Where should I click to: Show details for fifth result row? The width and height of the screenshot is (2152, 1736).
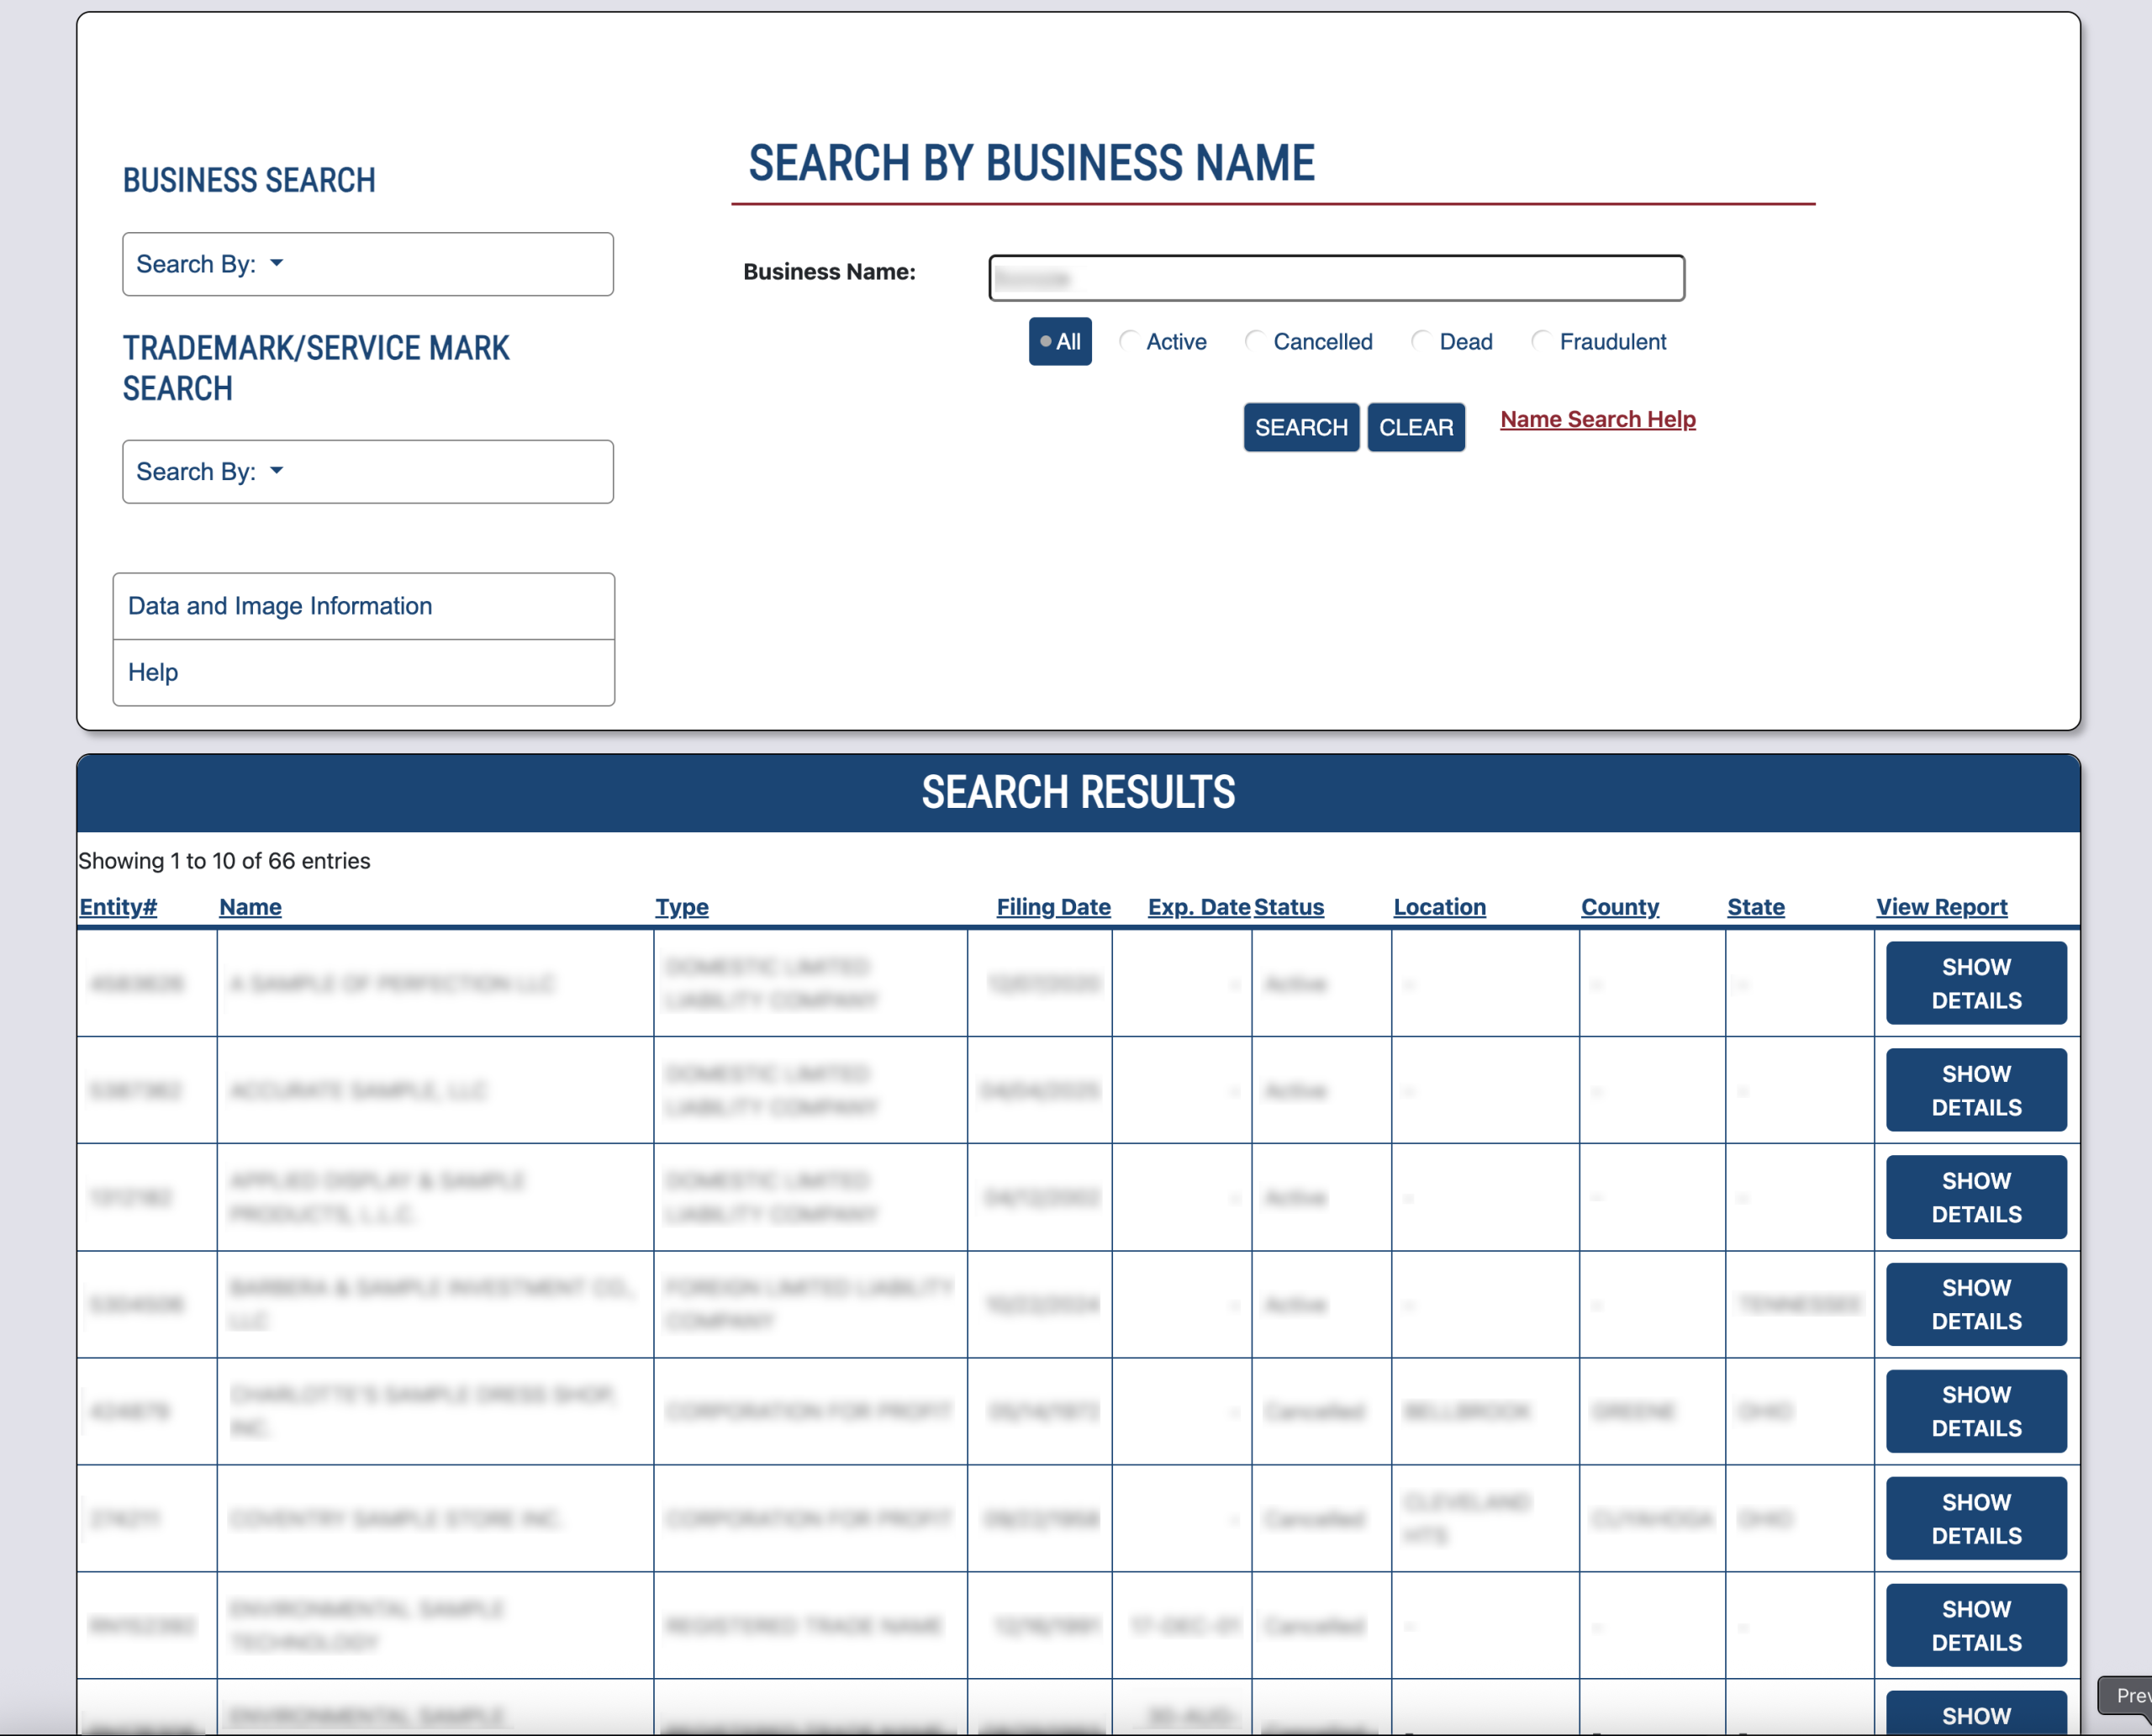(x=1975, y=1411)
